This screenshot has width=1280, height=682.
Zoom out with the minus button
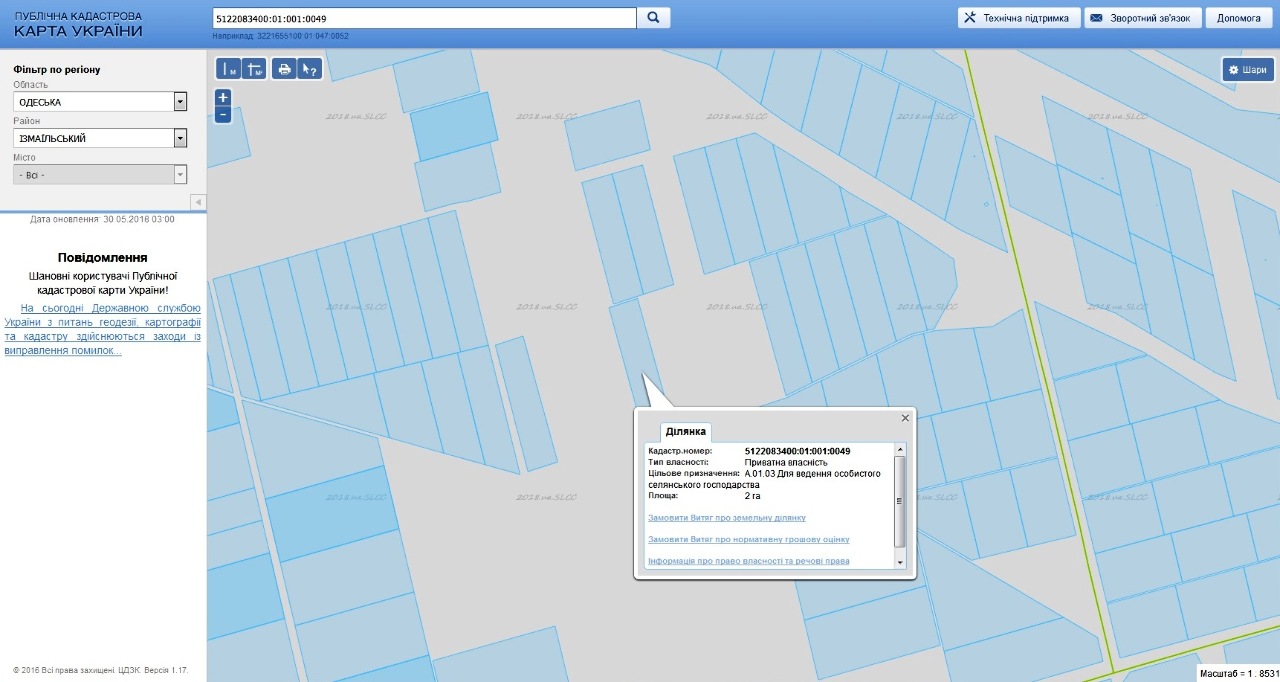point(223,114)
